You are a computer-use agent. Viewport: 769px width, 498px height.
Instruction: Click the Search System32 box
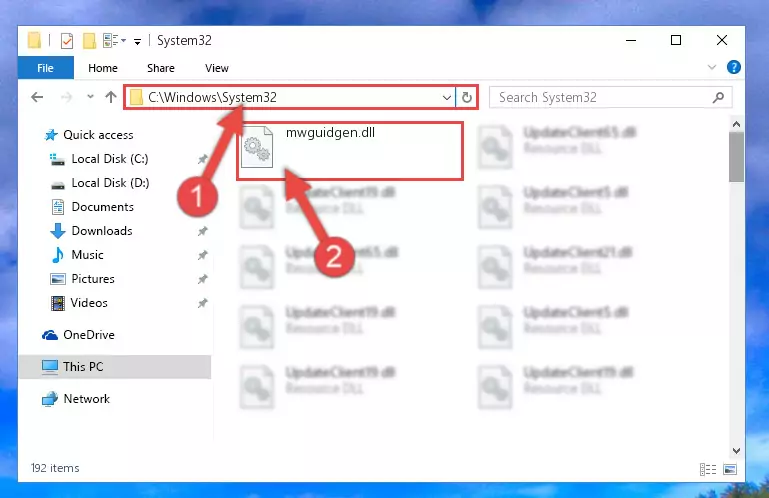pos(611,97)
